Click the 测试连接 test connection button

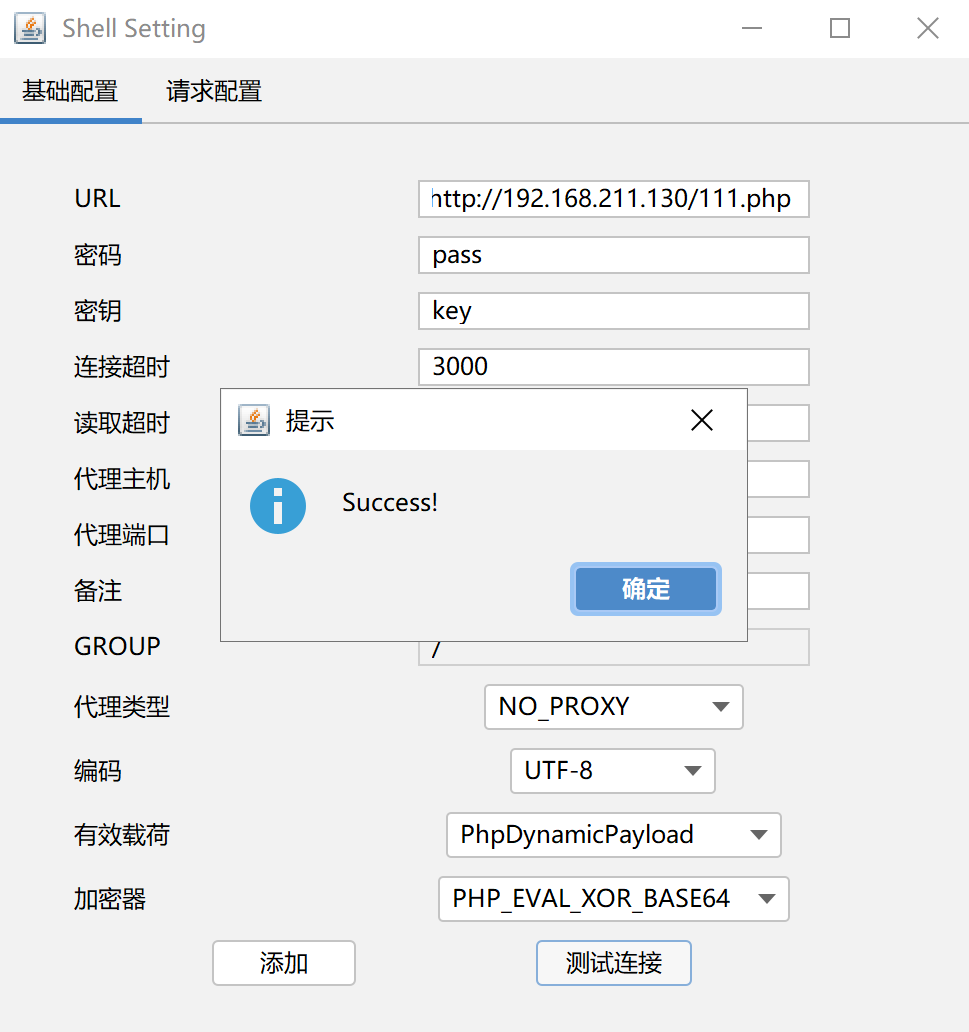coord(613,963)
